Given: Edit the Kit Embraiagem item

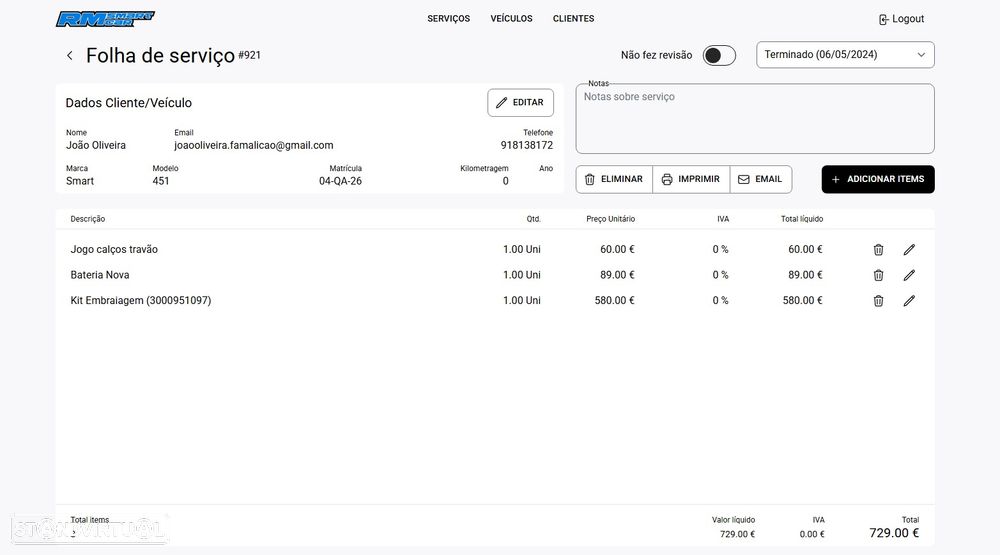Looking at the screenshot, I should click(909, 301).
